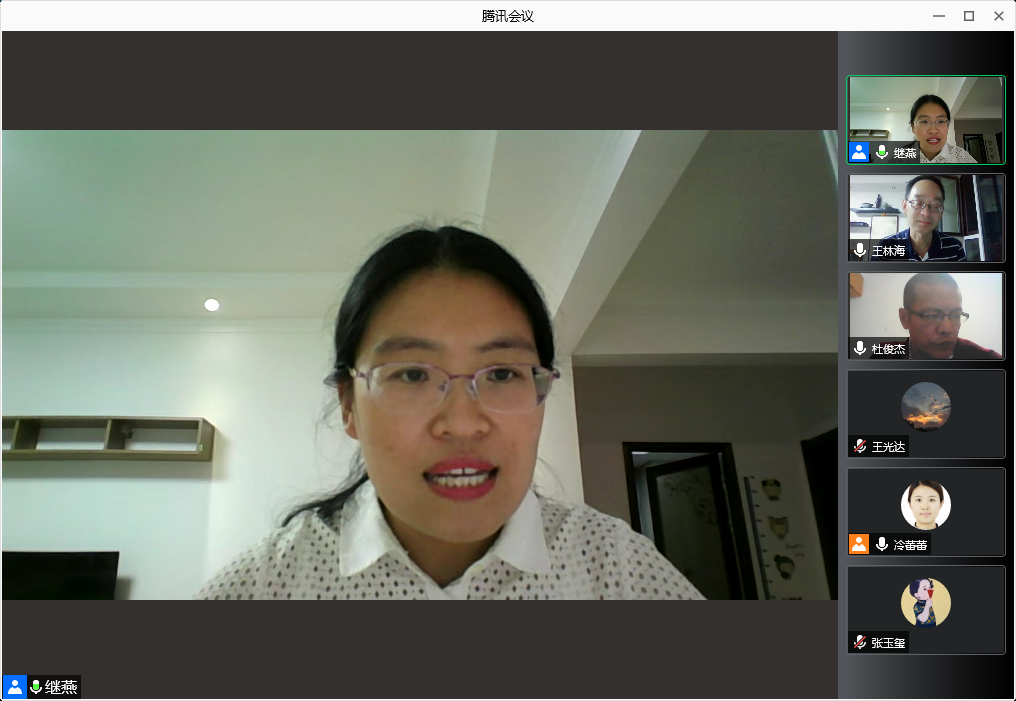Image resolution: width=1016 pixels, height=701 pixels.
Task: Click 王光达's sunset avatar
Action: tap(926, 407)
